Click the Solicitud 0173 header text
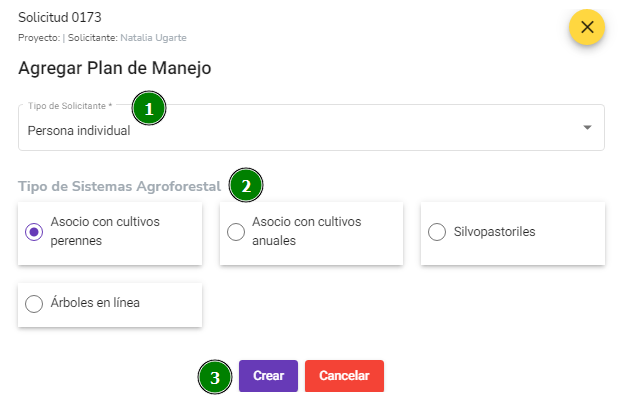Viewport: 619px width, 411px height. (x=60, y=17)
